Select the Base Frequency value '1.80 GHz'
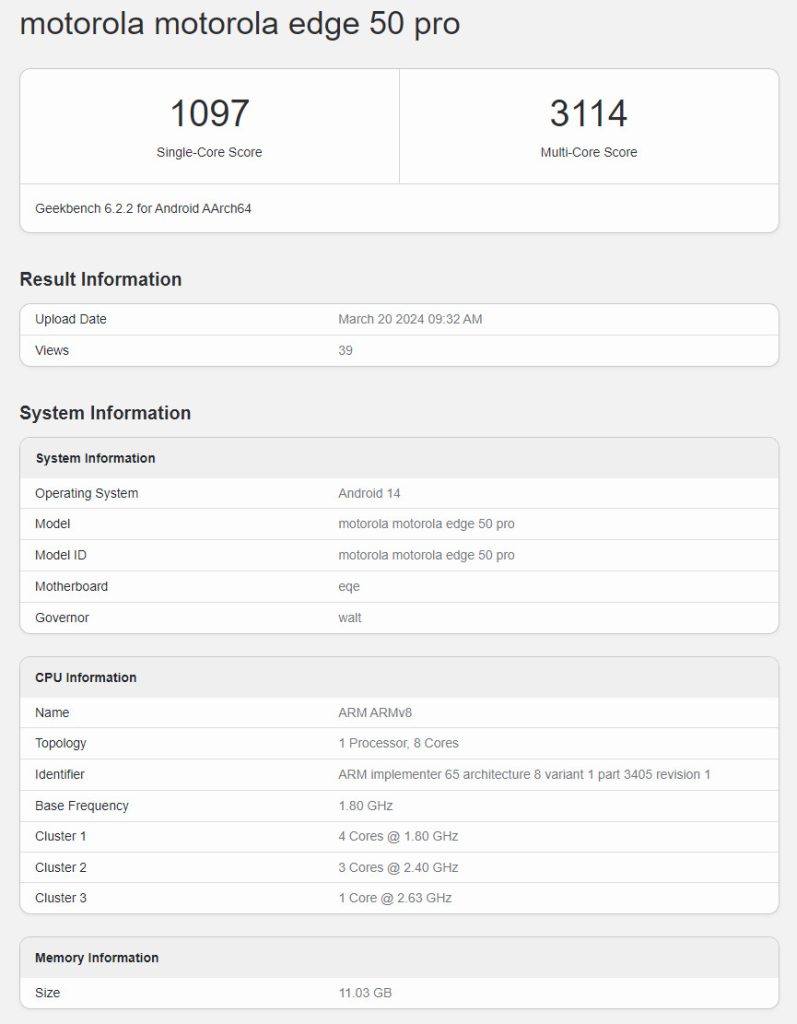Screen dimensions: 797x1024 click(365, 806)
